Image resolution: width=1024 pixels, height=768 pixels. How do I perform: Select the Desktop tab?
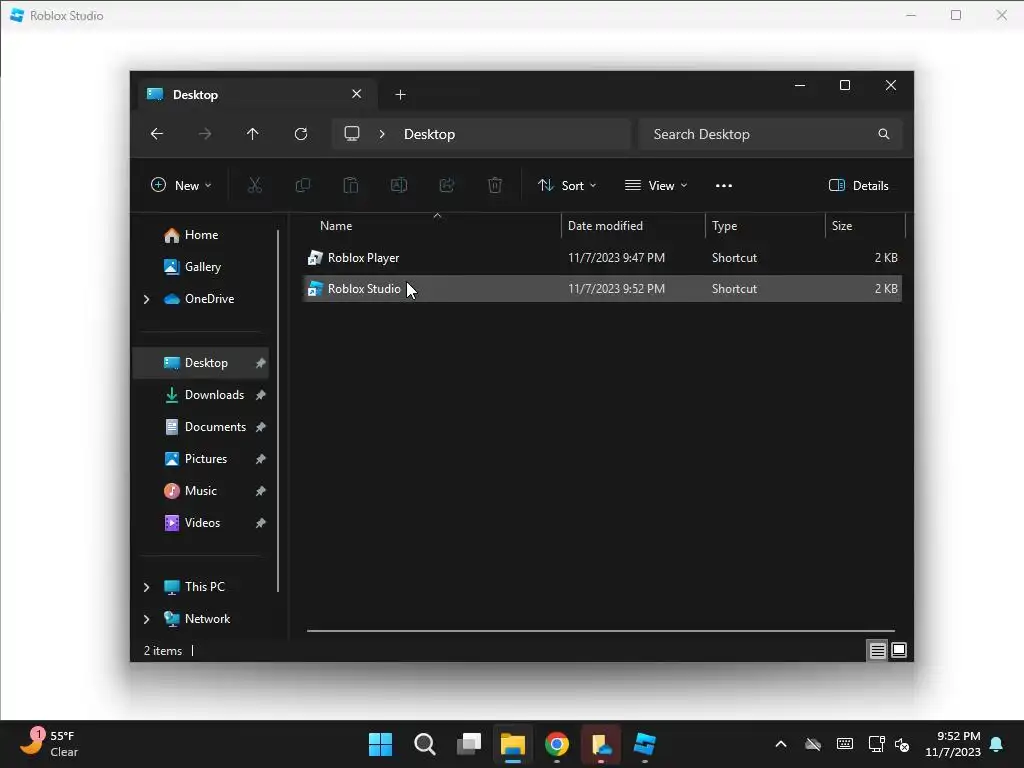point(255,95)
